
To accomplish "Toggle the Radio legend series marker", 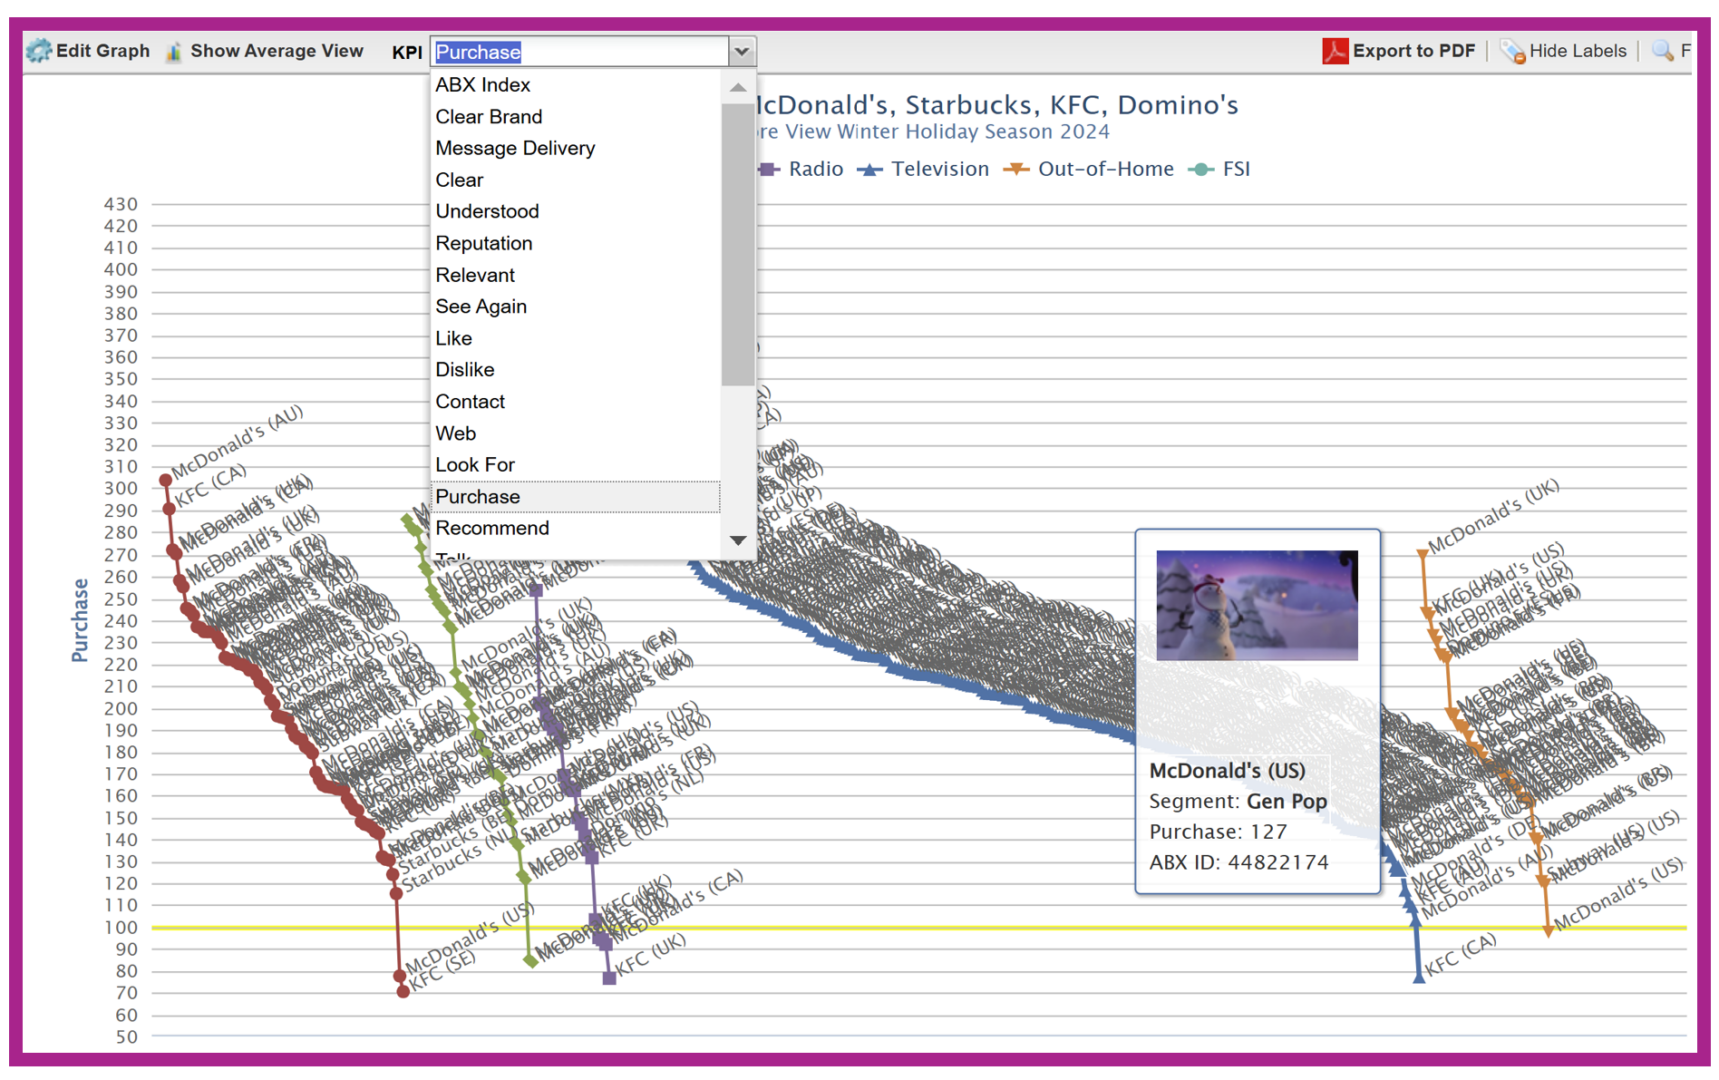I will click(768, 169).
